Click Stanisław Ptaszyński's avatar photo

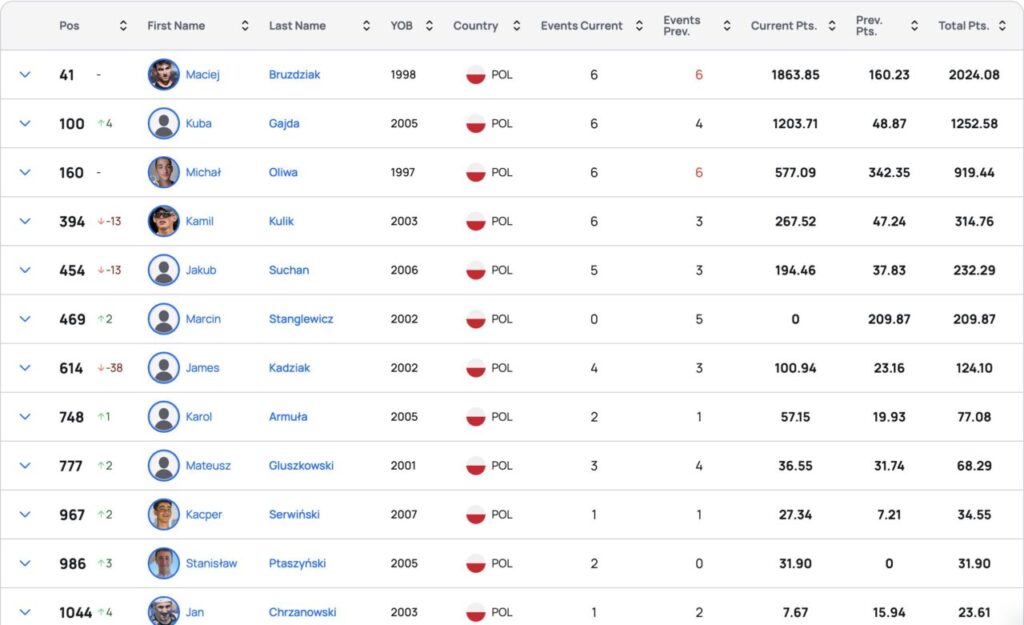pos(164,563)
